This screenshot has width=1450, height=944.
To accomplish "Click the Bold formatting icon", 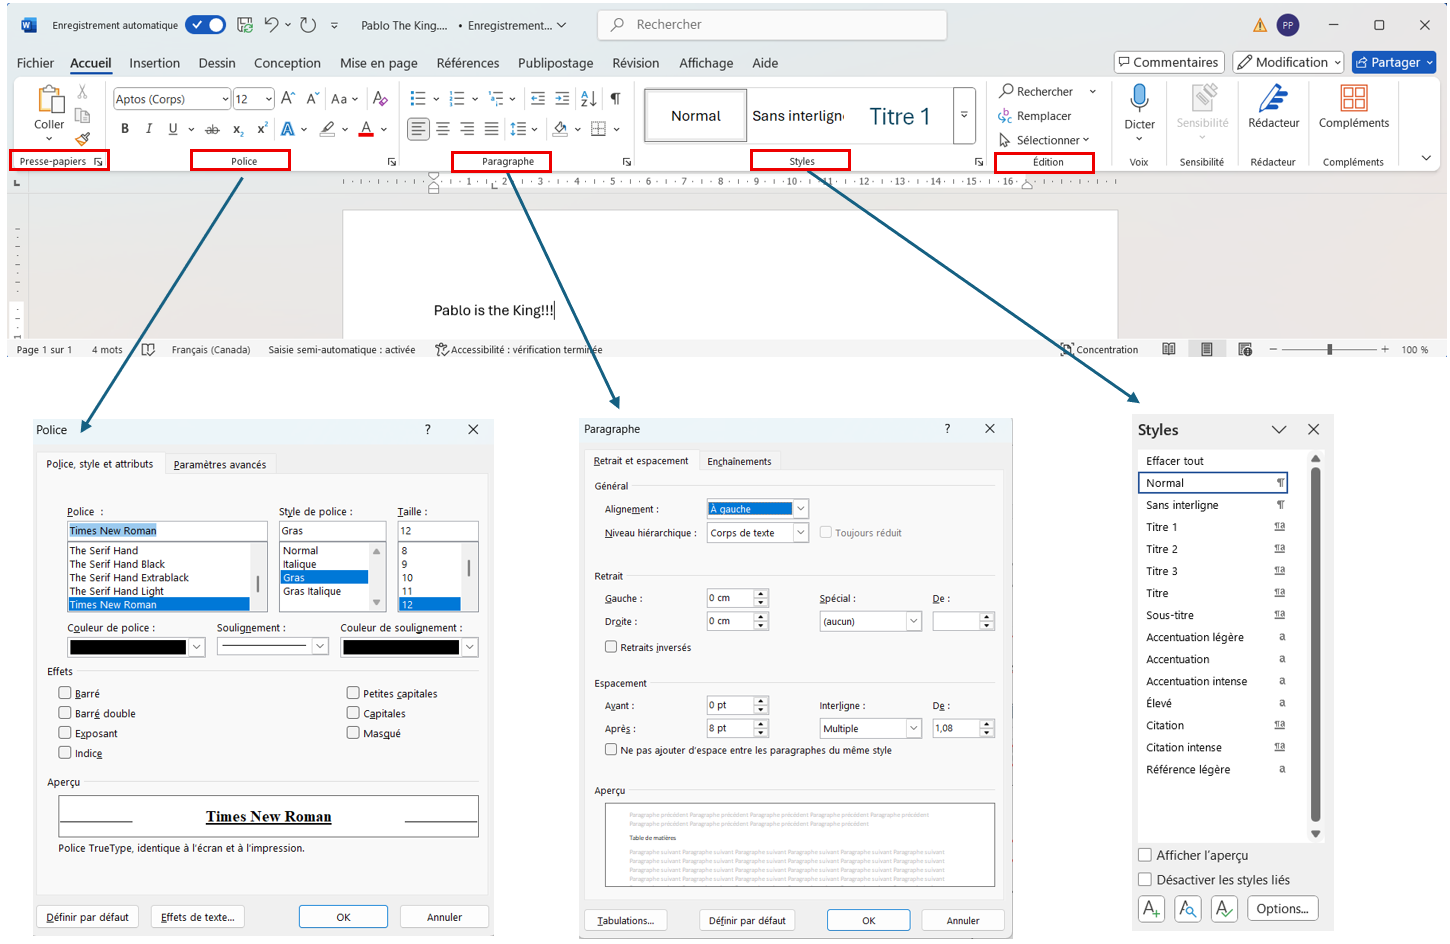I will click(125, 129).
